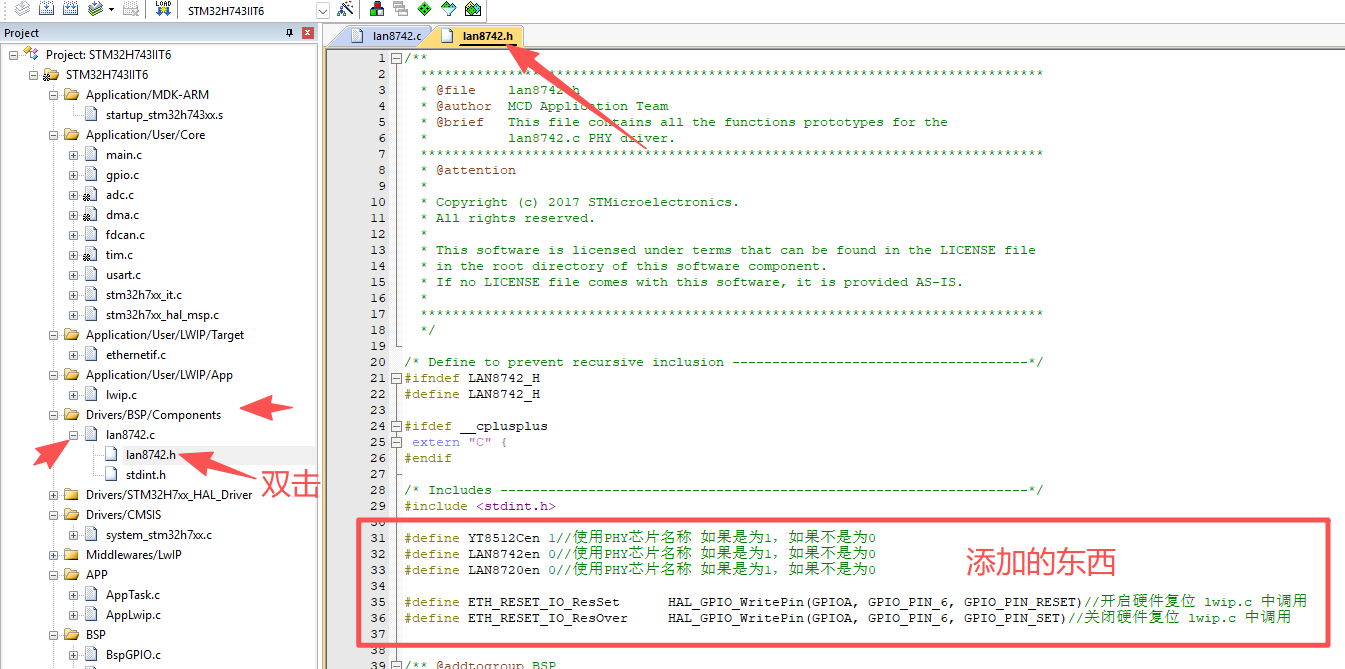Launch the Pack Installer icon
The width and height of the screenshot is (1345, 669).
click(x=472, y=9)
